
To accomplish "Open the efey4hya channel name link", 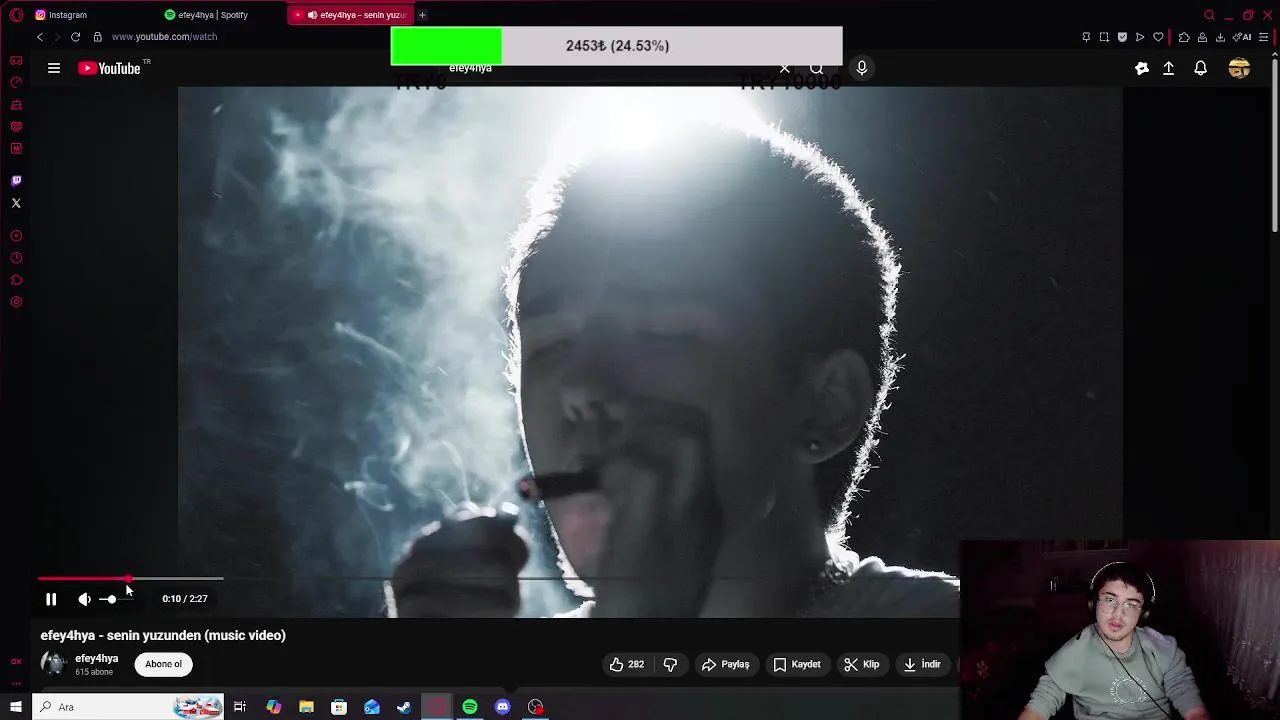I will pos(96,658).
